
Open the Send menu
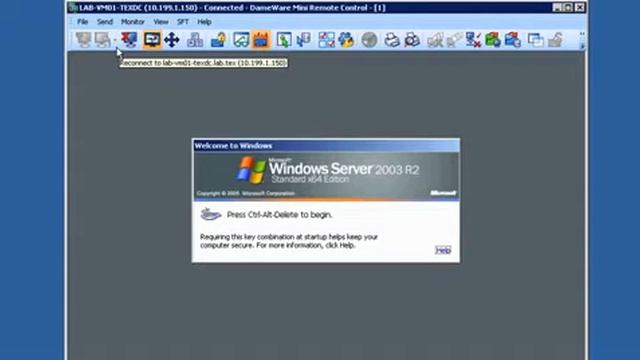click(104, 22)
